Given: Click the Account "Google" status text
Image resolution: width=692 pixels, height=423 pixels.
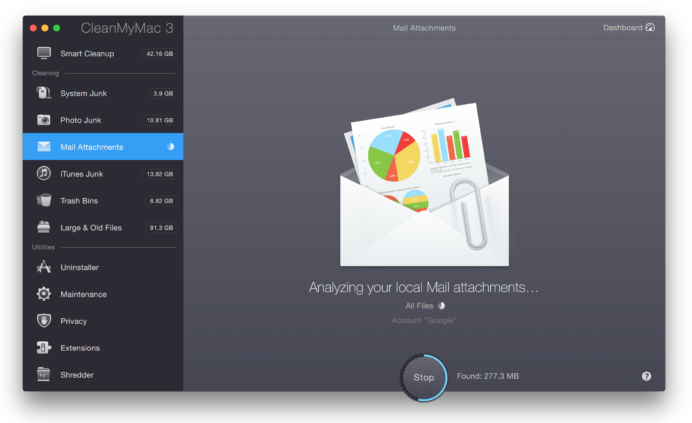Looking at the screenshot, I should point(424,320).
